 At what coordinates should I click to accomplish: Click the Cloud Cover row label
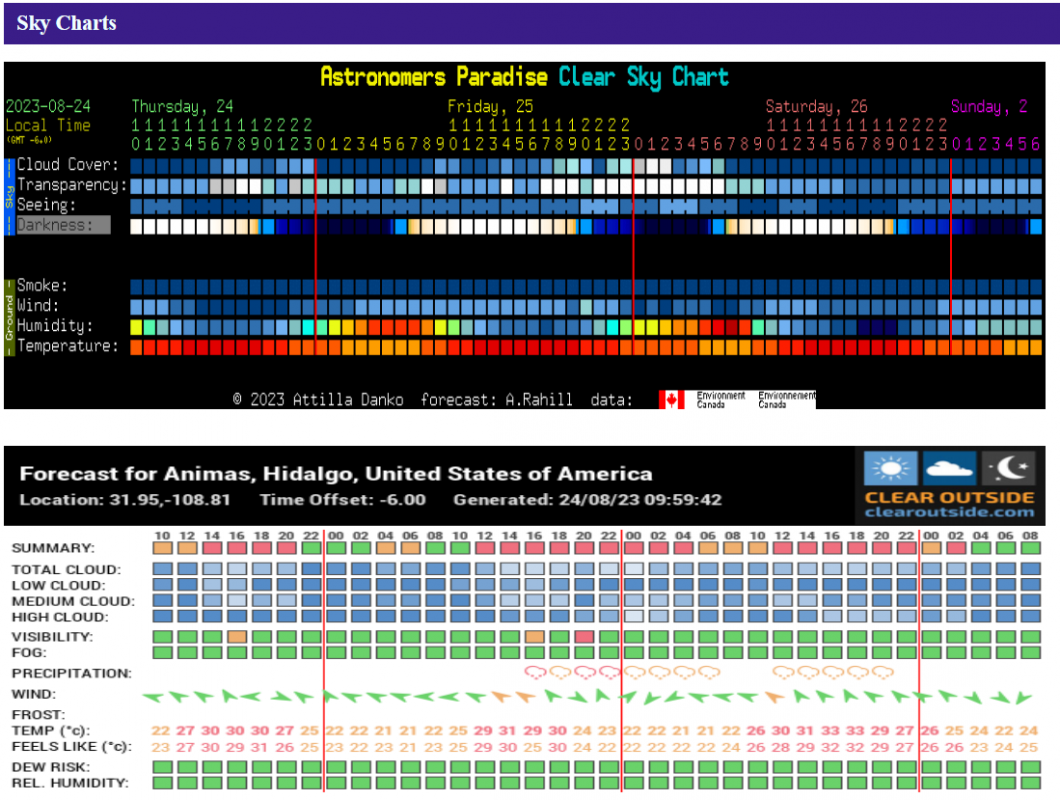pos(68,165)
